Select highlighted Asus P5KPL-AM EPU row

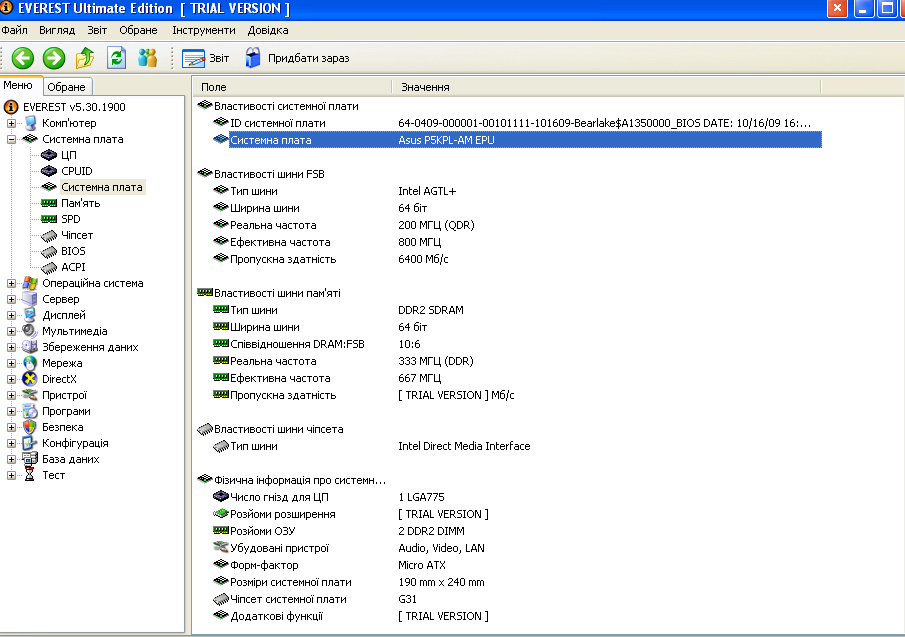[517, 140]
